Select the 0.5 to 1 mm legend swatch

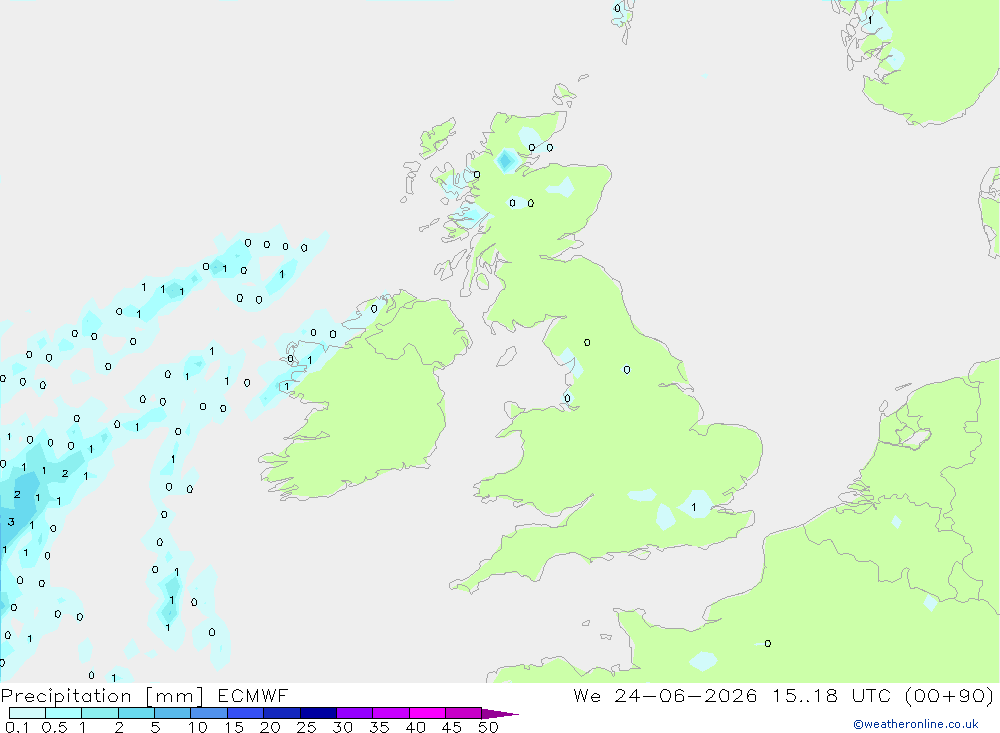coord(64,713)
